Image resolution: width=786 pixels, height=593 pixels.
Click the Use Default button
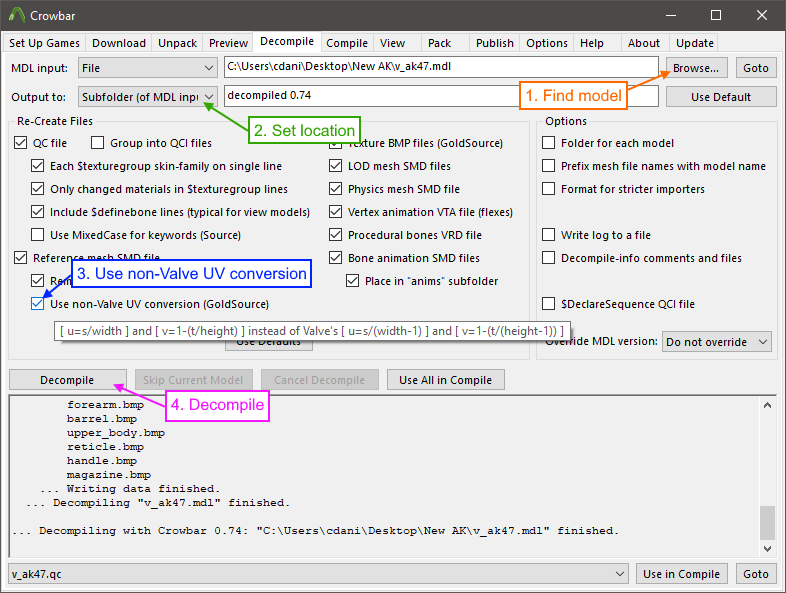point(721,97)
